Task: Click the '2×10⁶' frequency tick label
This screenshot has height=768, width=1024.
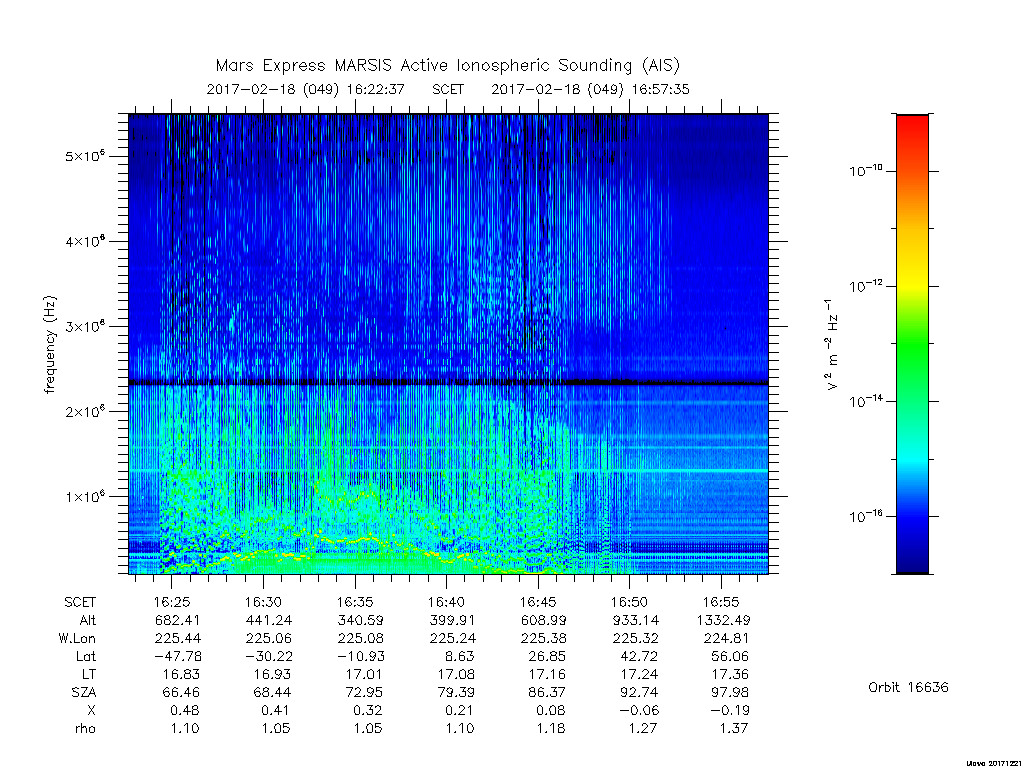Action: click(x=85, y=411)
